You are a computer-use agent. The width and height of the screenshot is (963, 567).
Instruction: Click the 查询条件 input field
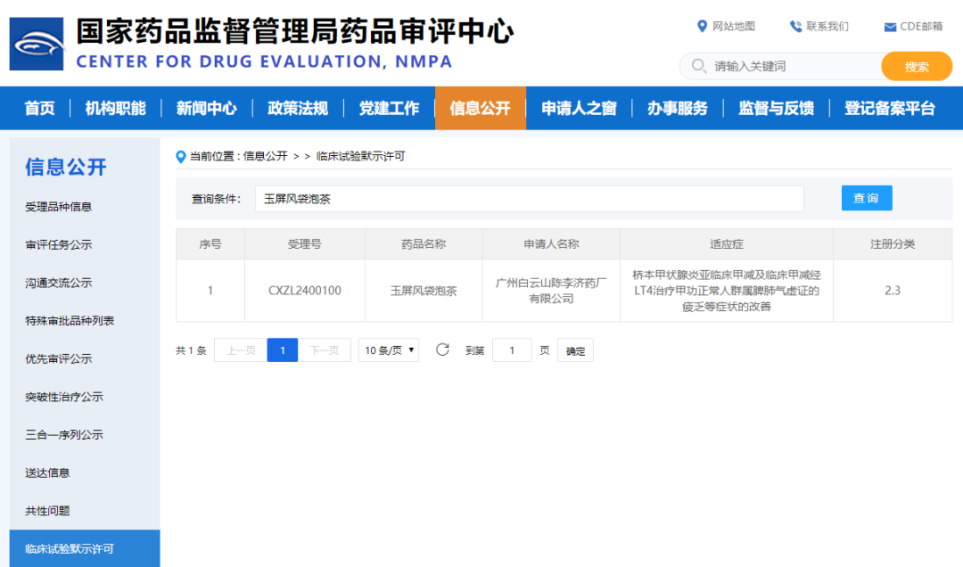(529, 199)
